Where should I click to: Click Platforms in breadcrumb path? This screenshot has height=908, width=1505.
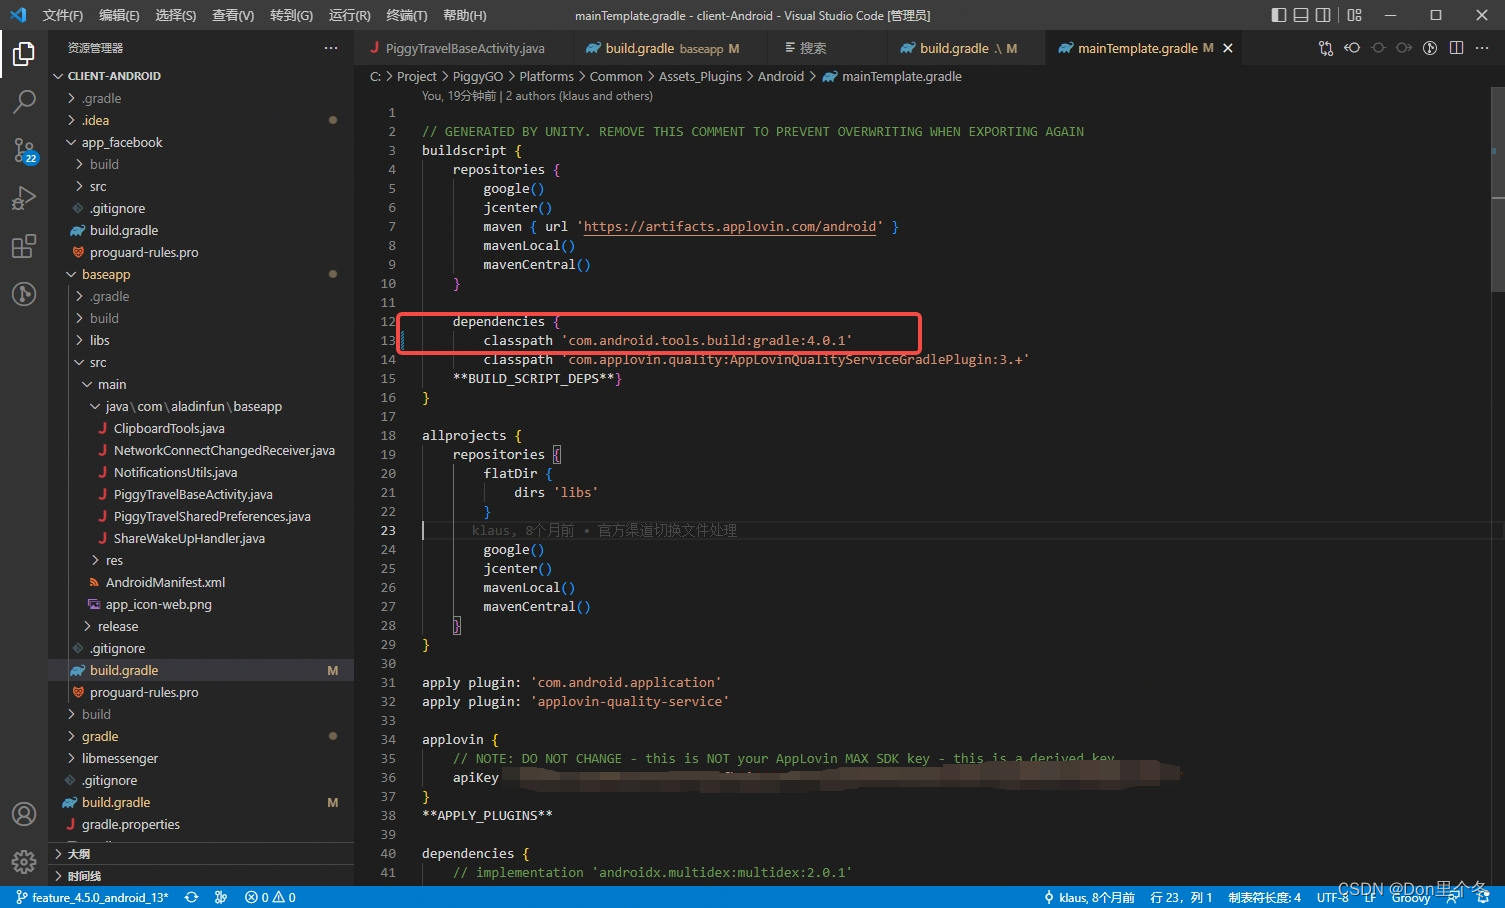[x=546, y=76]
